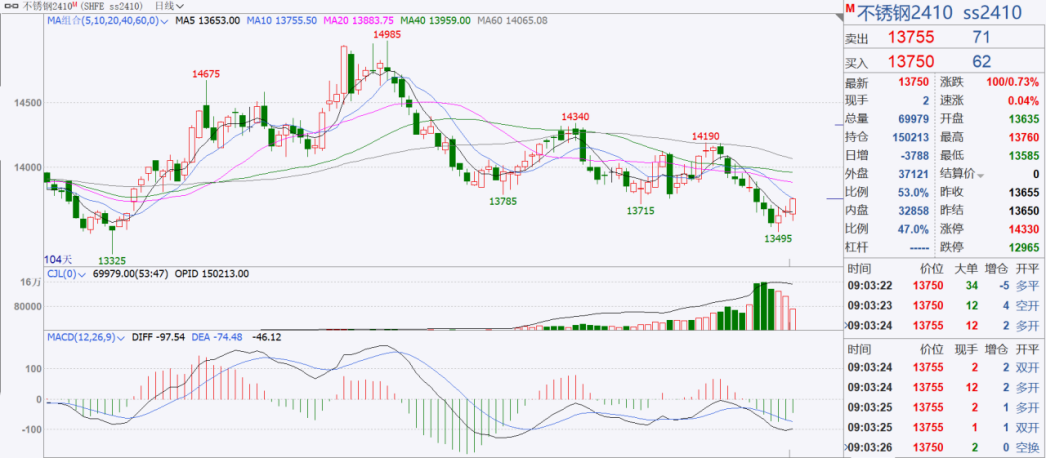Click the ss2410 contract code
Image resolution: width=1046 pixels, height=459 pixels.
click(x=993, y=13)
